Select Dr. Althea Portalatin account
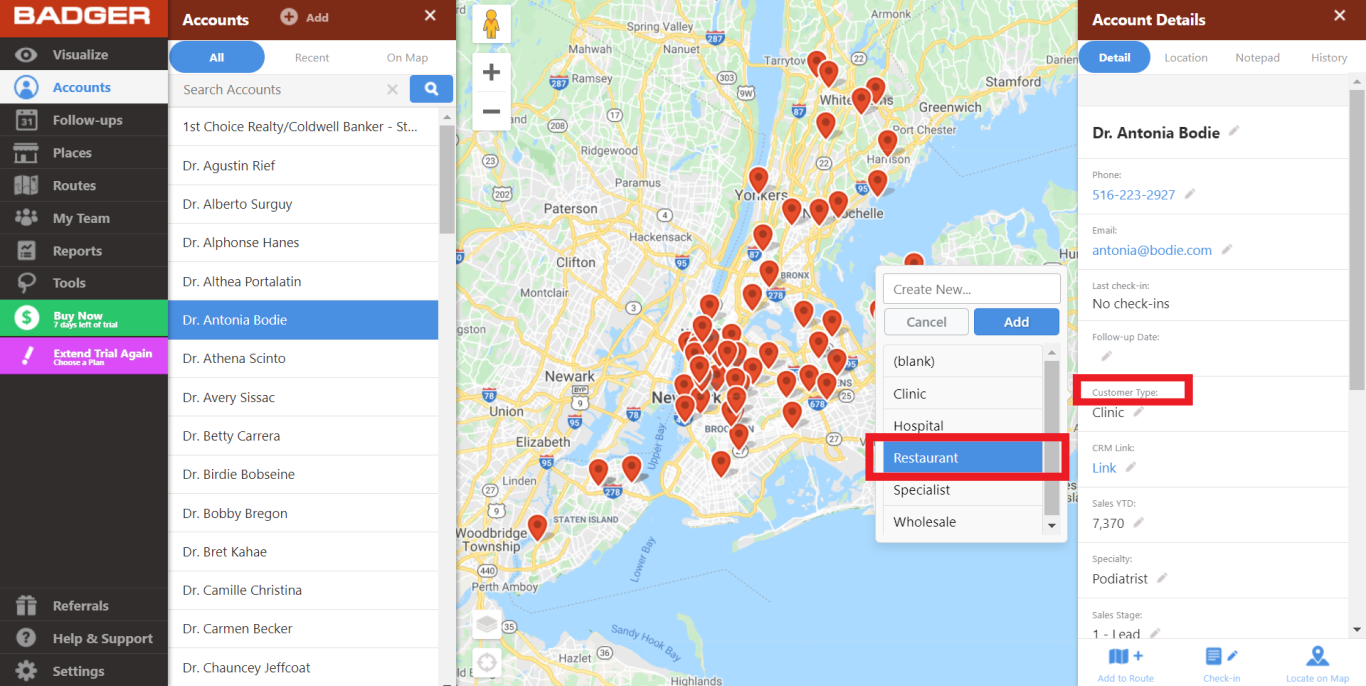This screenshot has height=686, width=1366. point(303,282)
